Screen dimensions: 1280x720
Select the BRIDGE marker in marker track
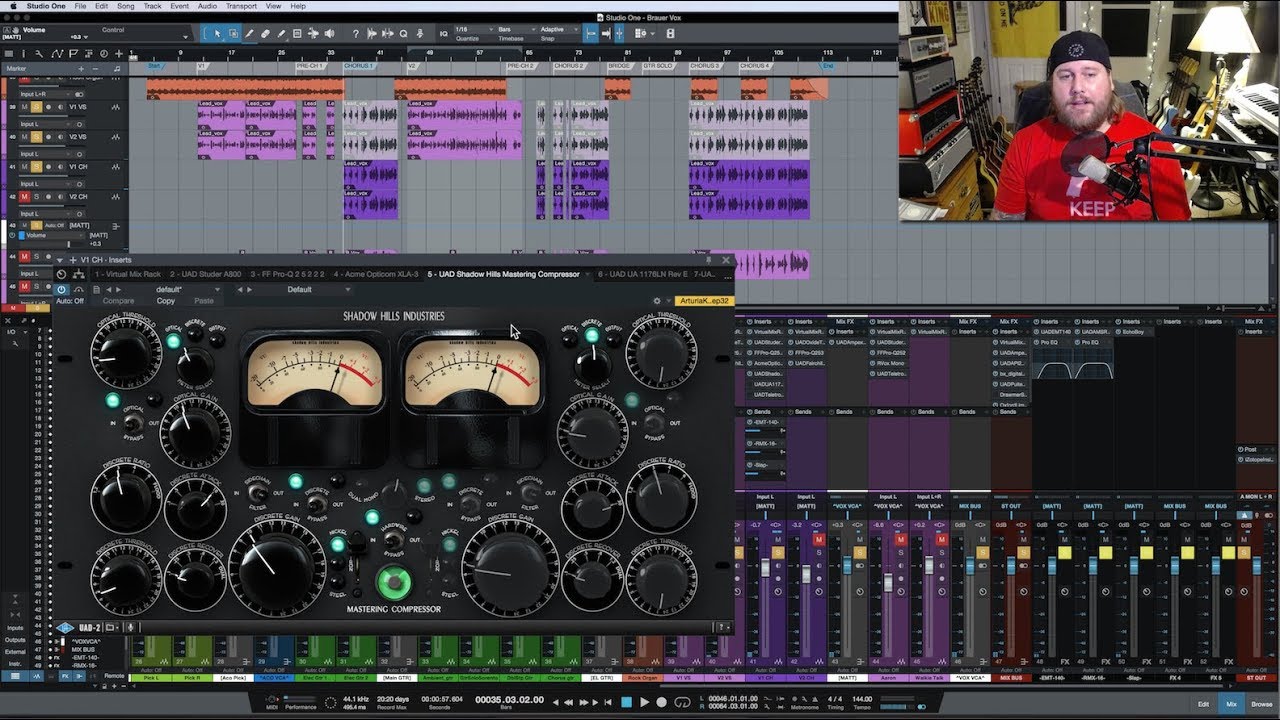[x=618, y=66]
